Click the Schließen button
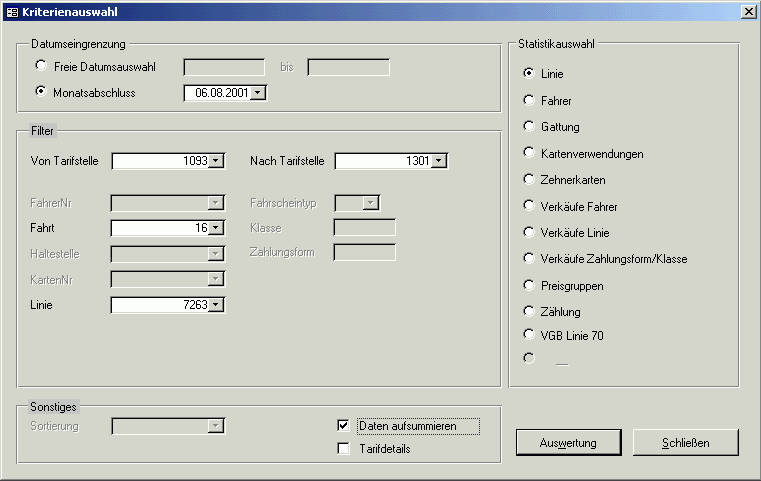The height and width of the screenshot is (481, 761). point(686,443)
